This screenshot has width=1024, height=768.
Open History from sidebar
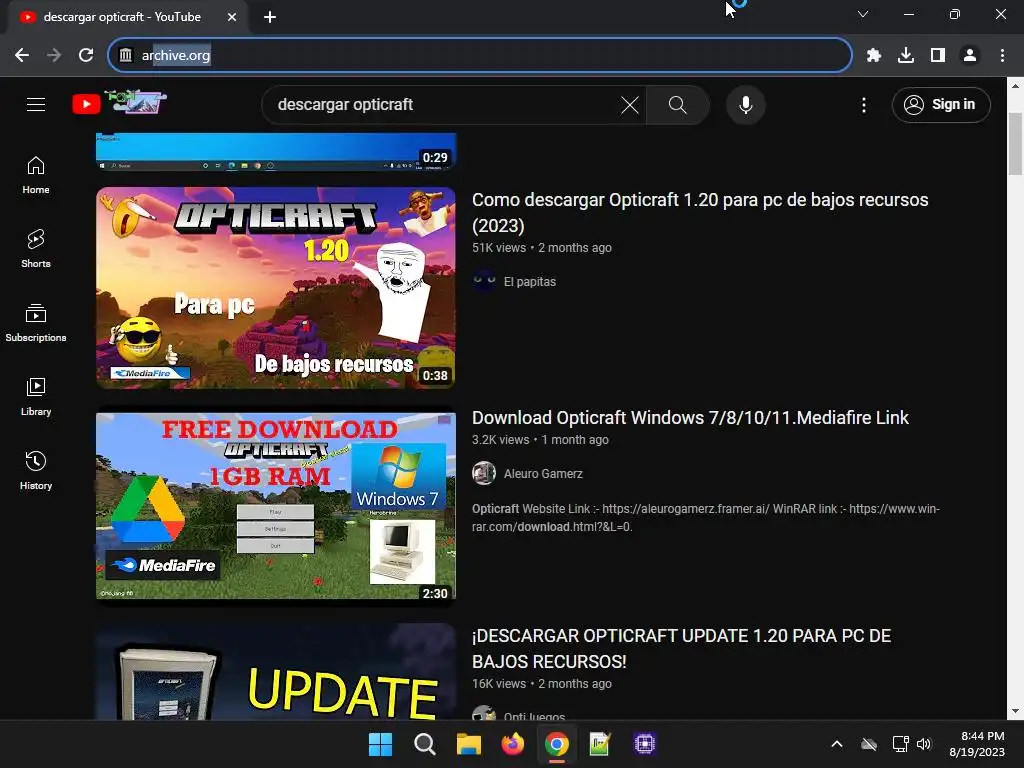click(36, 470)
